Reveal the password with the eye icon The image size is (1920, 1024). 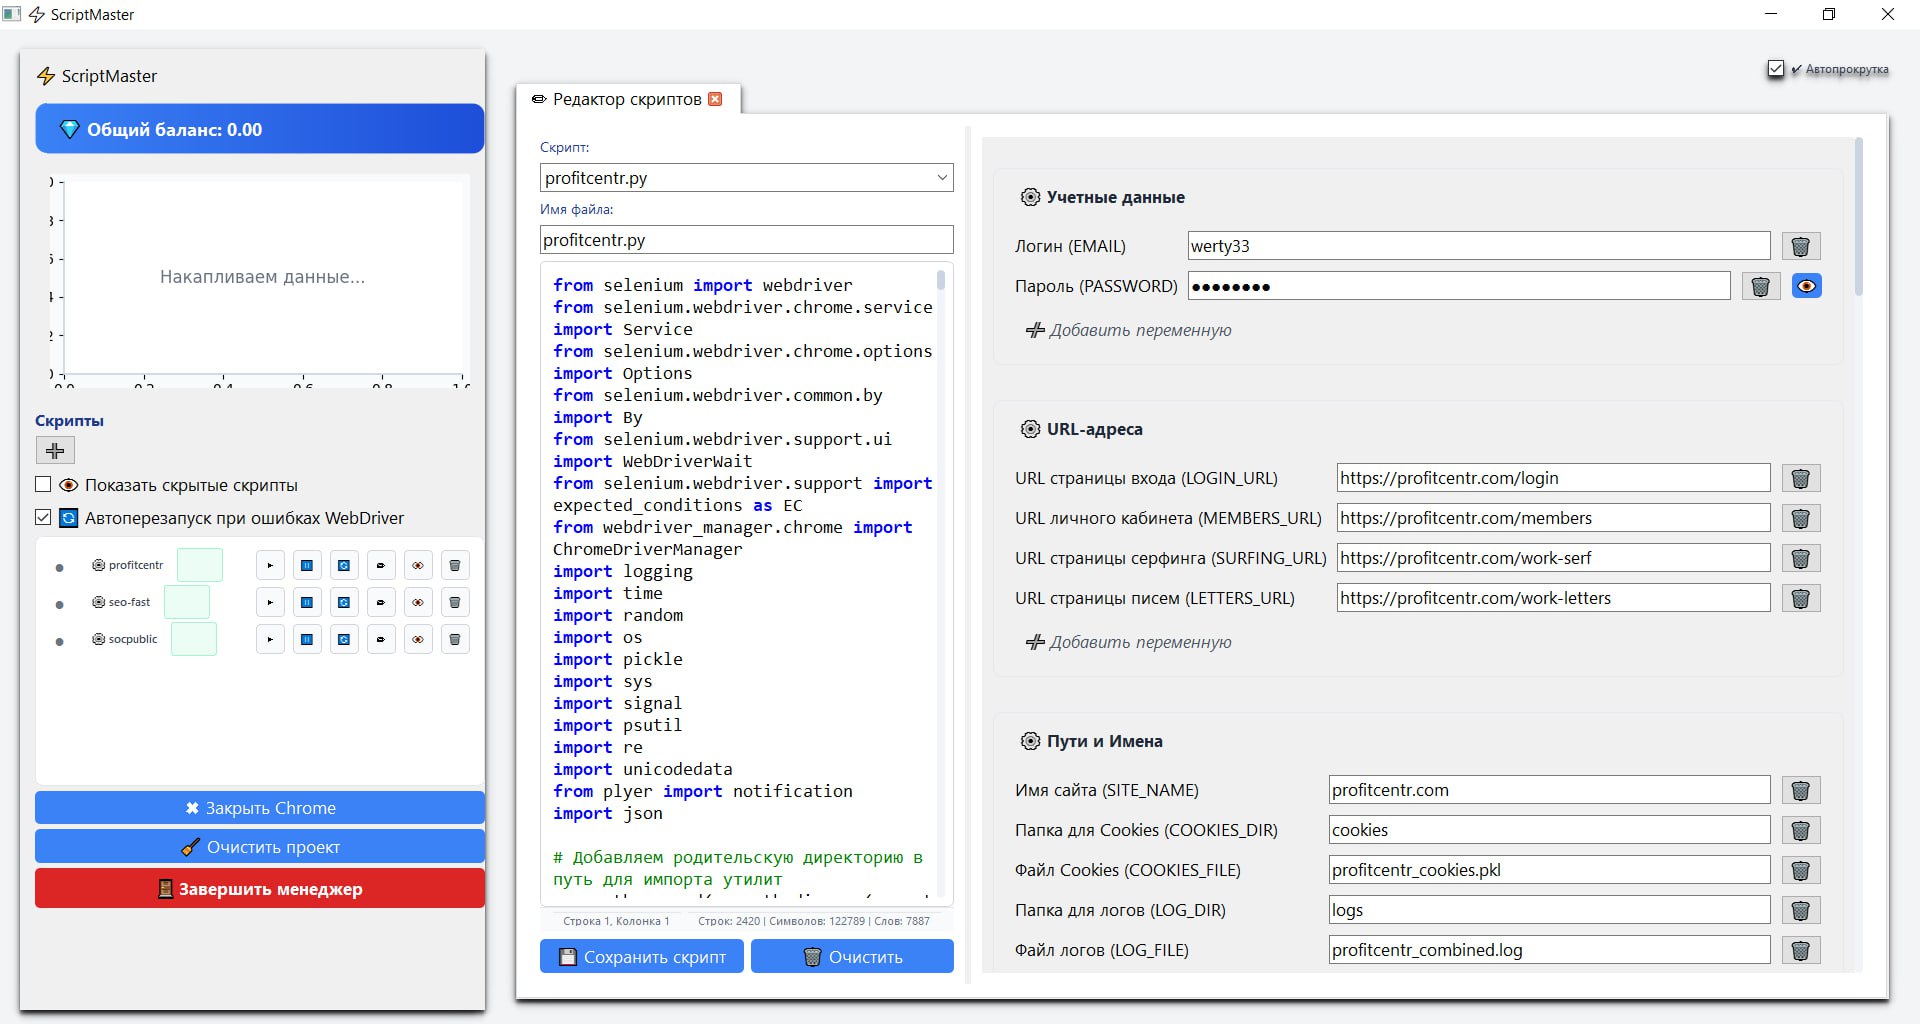pos(1806,286)
